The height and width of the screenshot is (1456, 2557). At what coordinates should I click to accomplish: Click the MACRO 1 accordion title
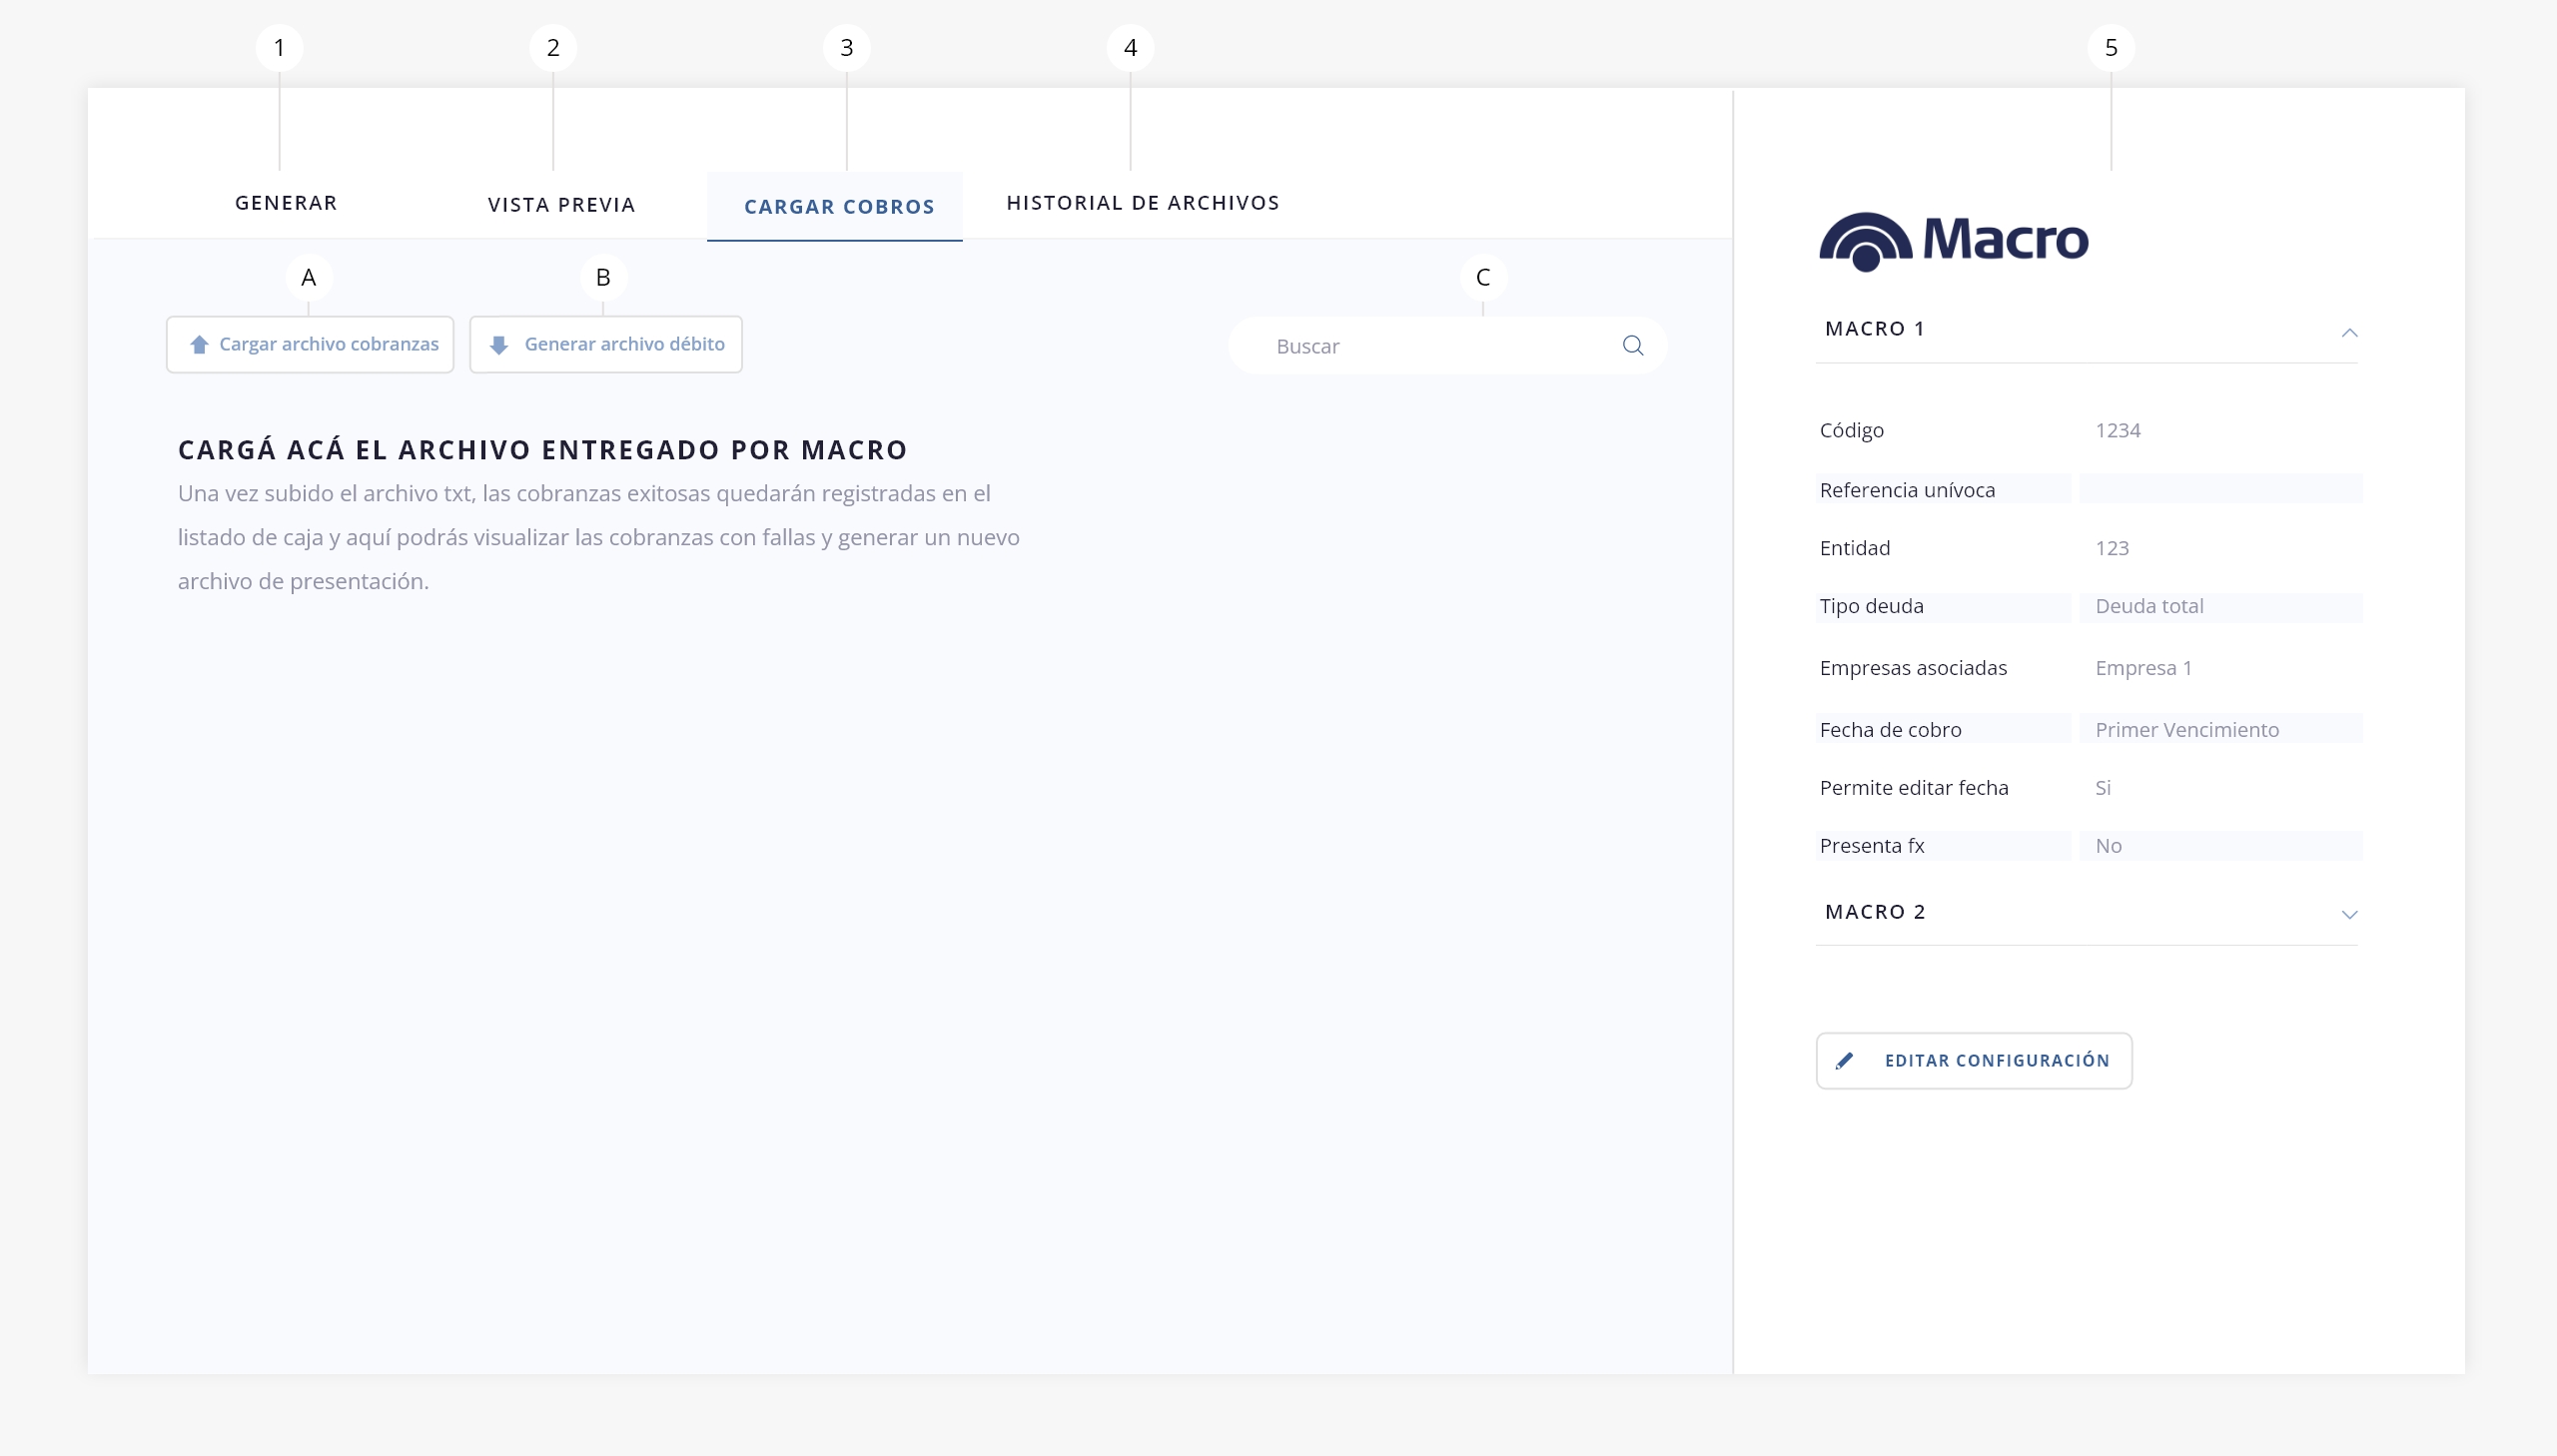click(1875, 329)
